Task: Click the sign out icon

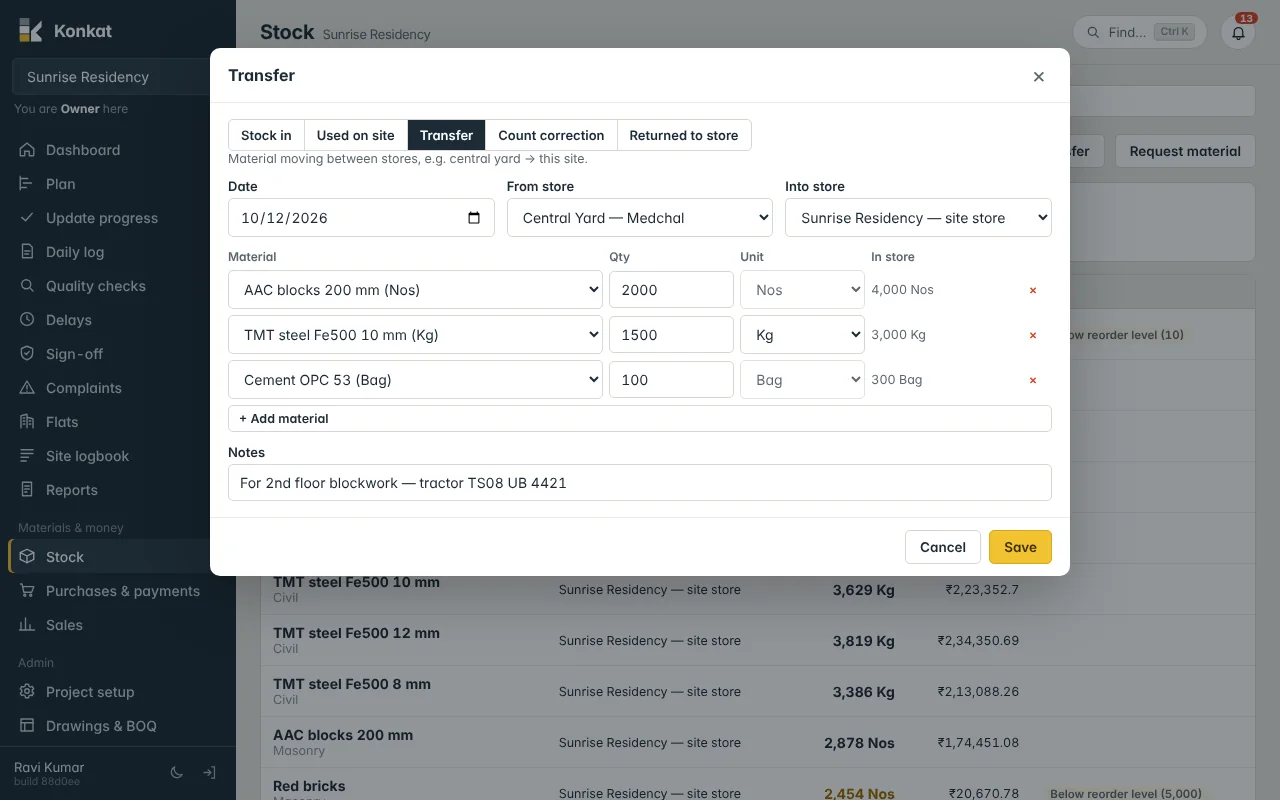Action: pyautogui.click(x=209, y=773)
